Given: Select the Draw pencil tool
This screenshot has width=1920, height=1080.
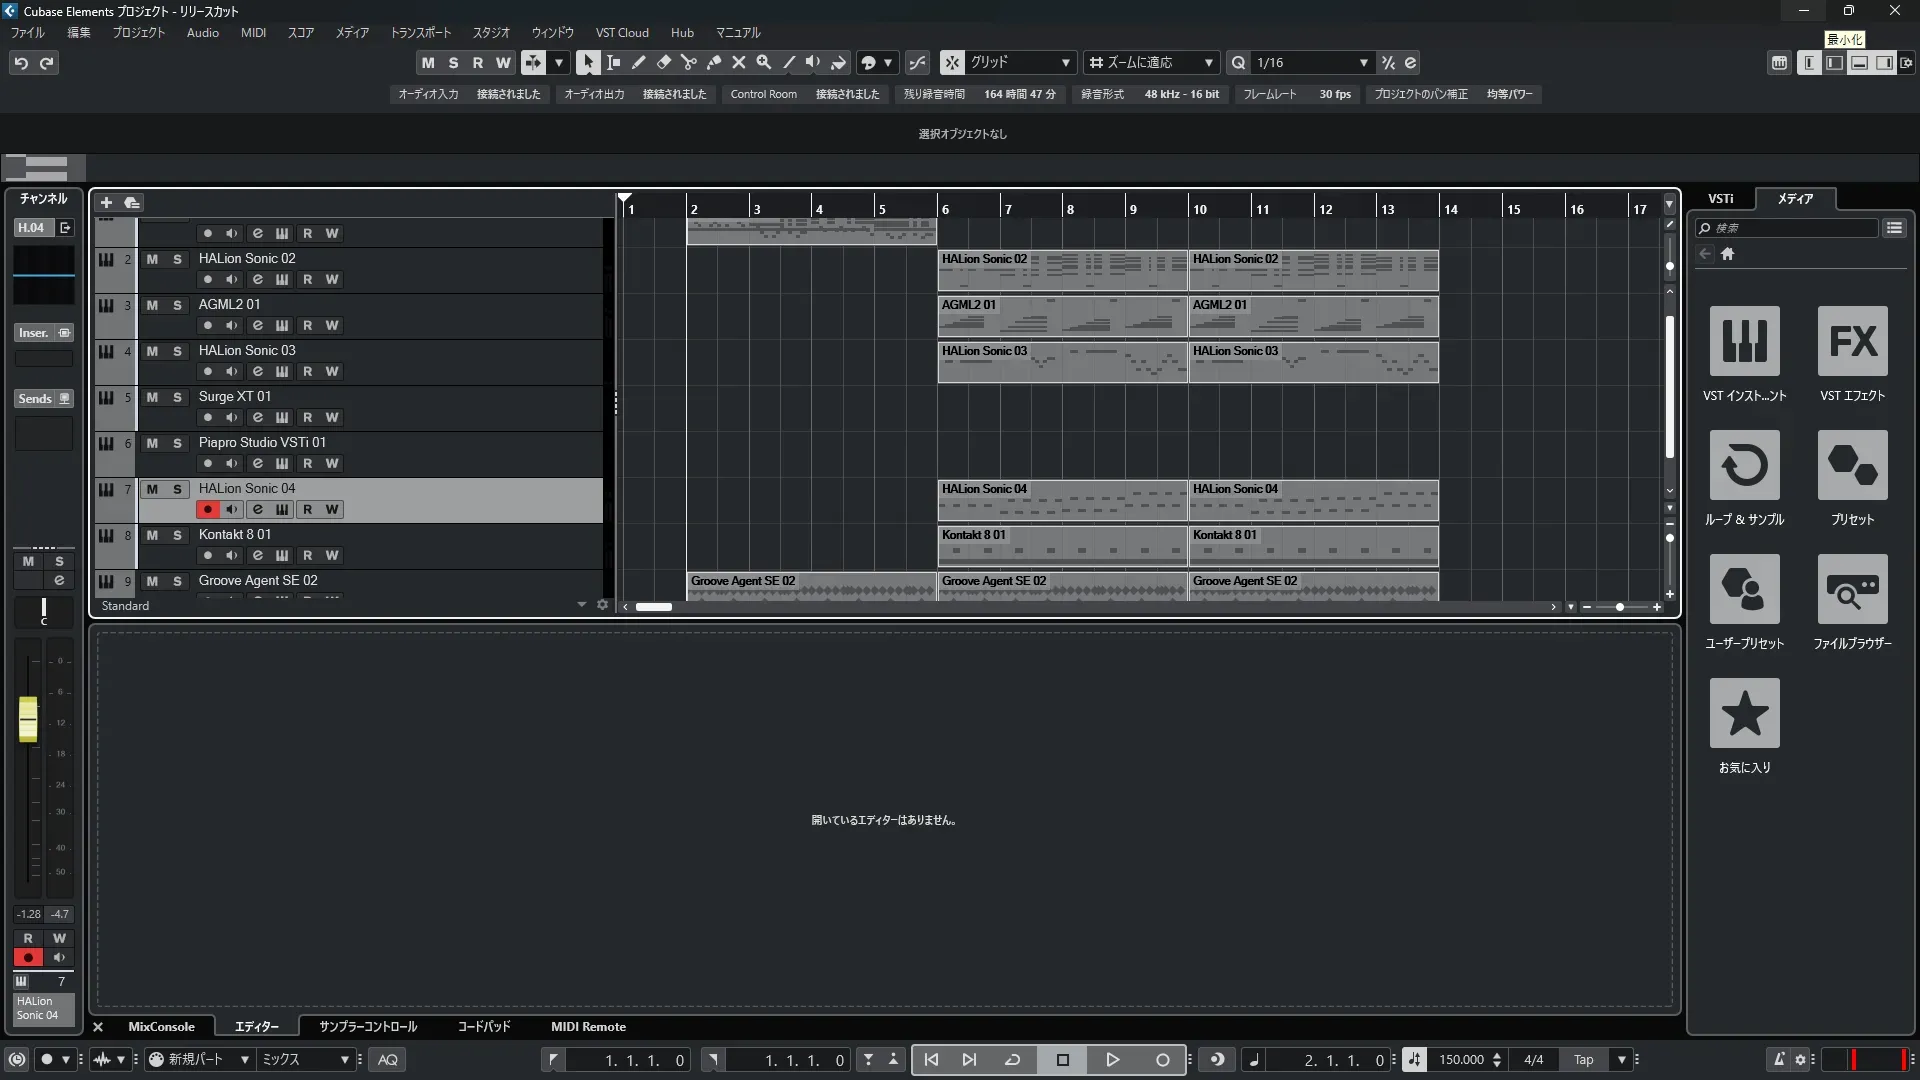Looking at the screenshot, I should pyautogui.click(x=638, y=62).
